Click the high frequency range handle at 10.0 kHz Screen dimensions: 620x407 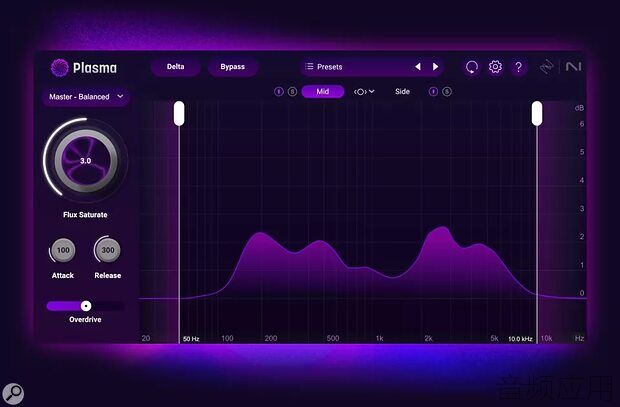pos(537,114)
